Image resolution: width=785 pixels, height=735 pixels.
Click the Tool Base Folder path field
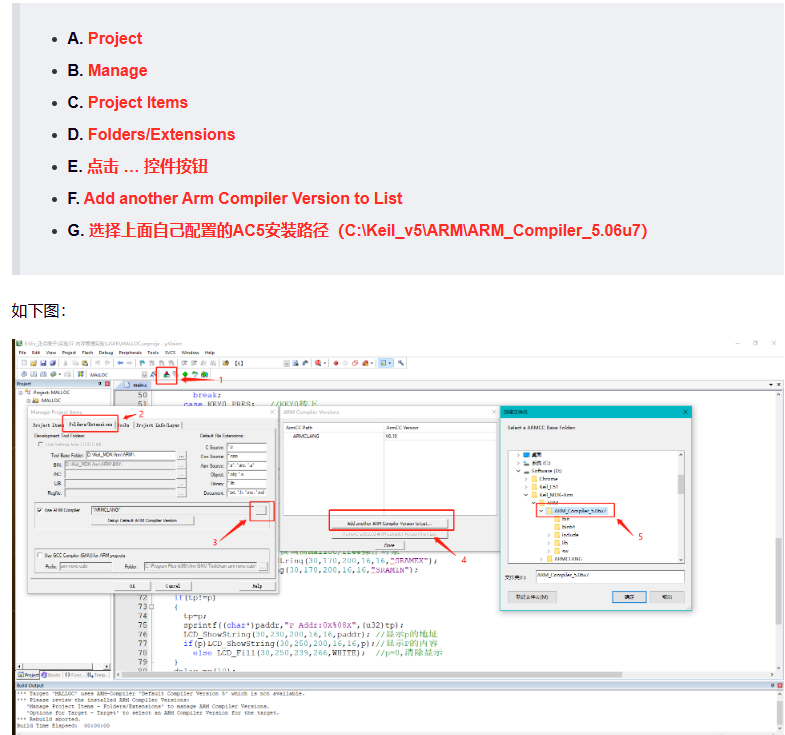131,455
